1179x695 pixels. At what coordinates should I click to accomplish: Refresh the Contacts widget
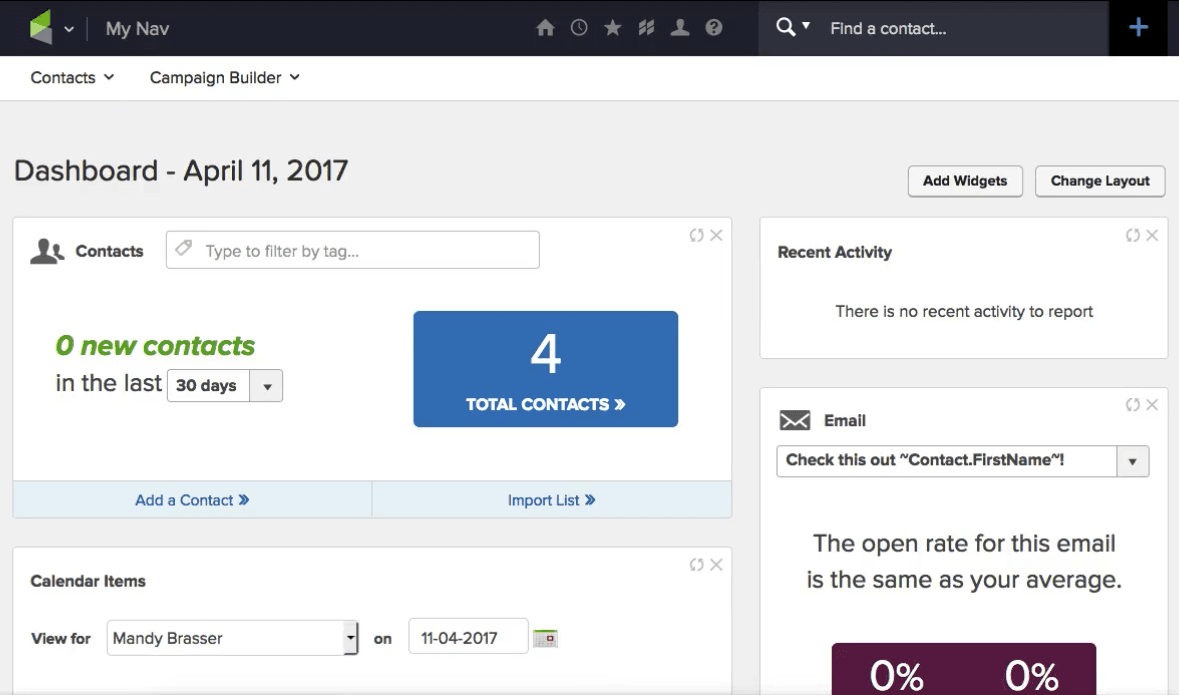pos(696,235)
